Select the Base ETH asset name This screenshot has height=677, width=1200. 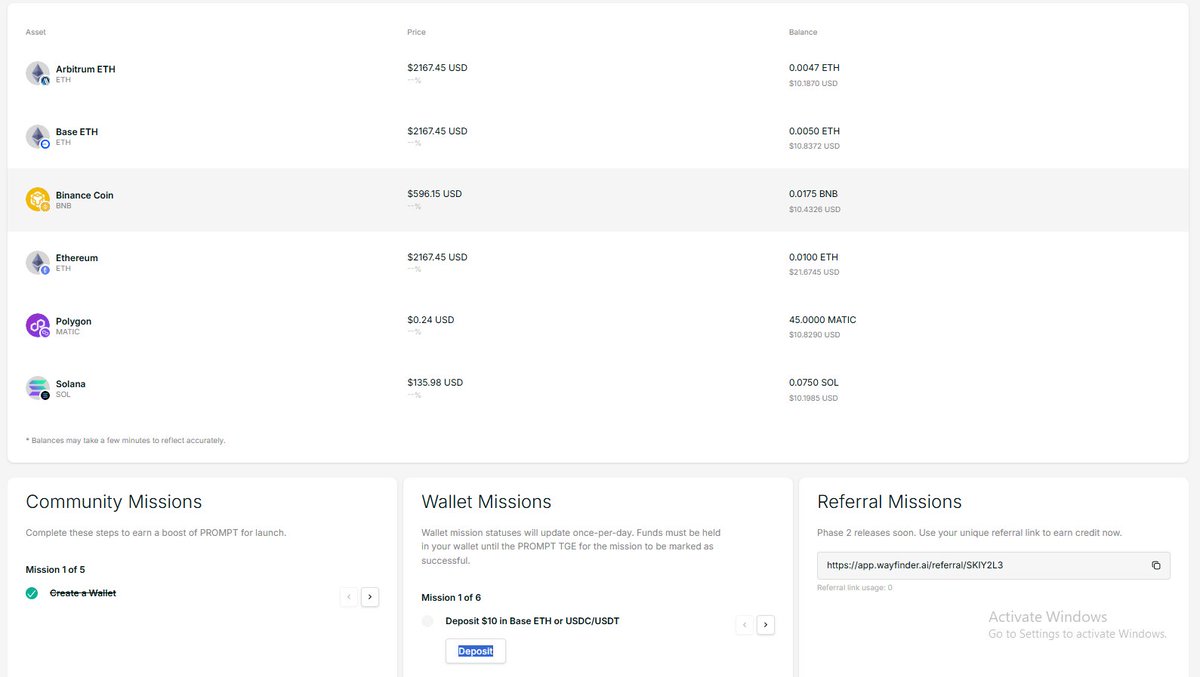[77, 132]
